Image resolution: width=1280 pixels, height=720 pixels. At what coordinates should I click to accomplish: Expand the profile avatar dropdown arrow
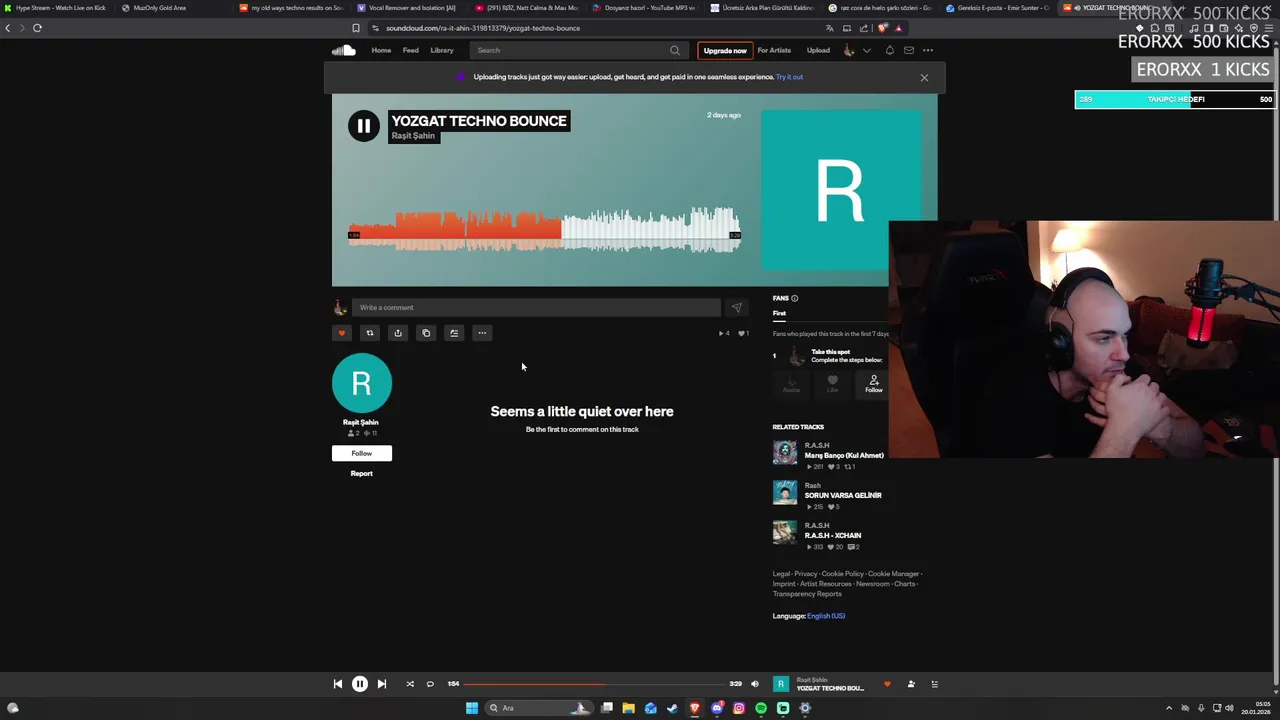pos(867,50)
